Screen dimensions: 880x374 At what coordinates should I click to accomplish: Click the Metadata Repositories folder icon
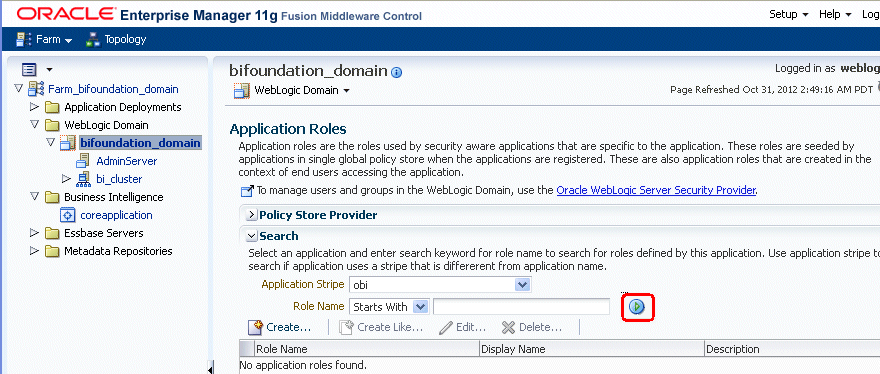point(52,251)
